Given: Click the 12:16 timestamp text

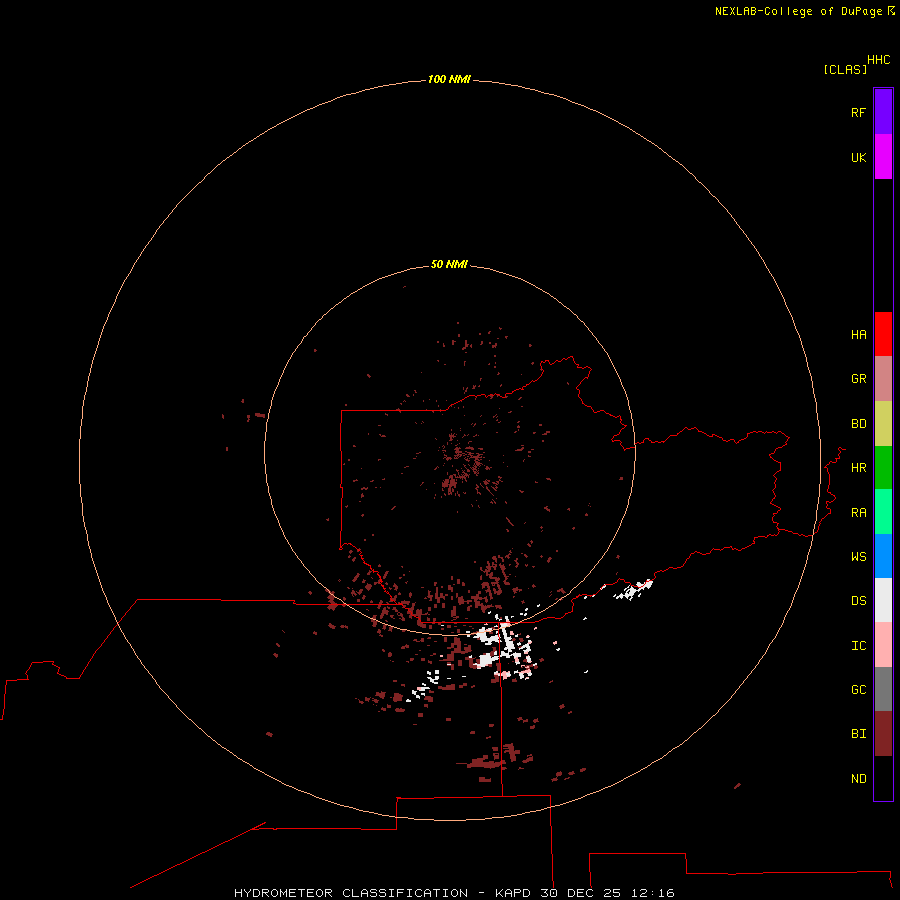Looking at the screenshot, I should [x=652, y=893].
